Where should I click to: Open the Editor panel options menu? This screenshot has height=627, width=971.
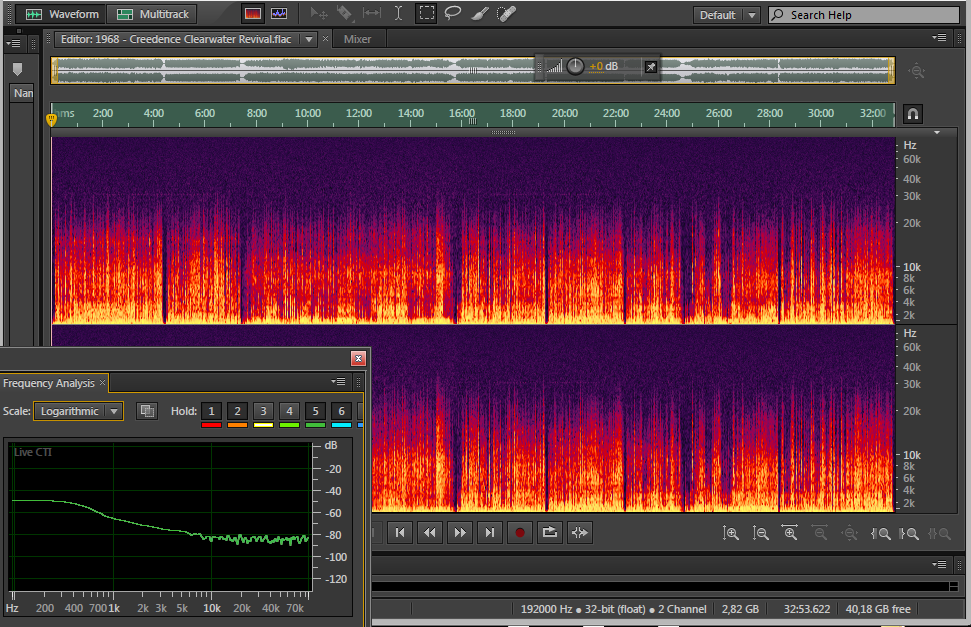[x=939, y=38]
